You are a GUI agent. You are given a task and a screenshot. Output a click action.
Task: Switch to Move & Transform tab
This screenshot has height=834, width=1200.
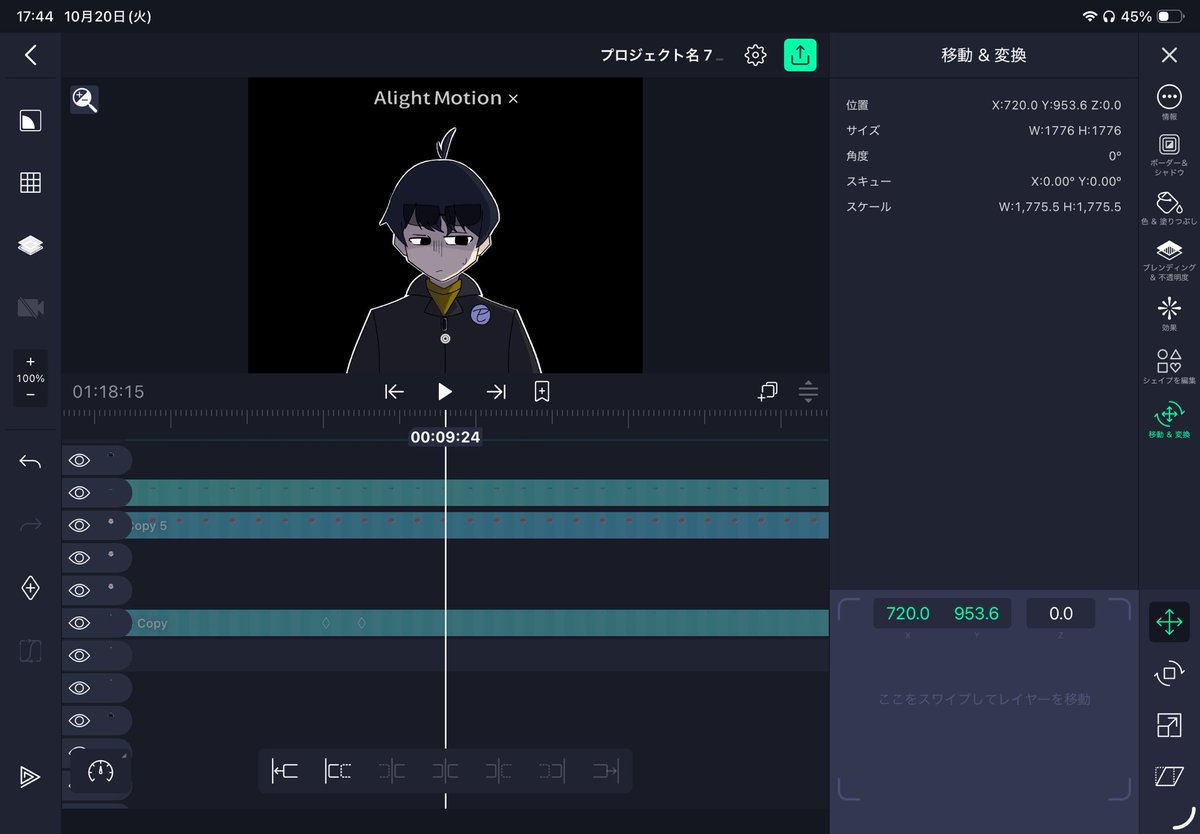click(1168, 421)
